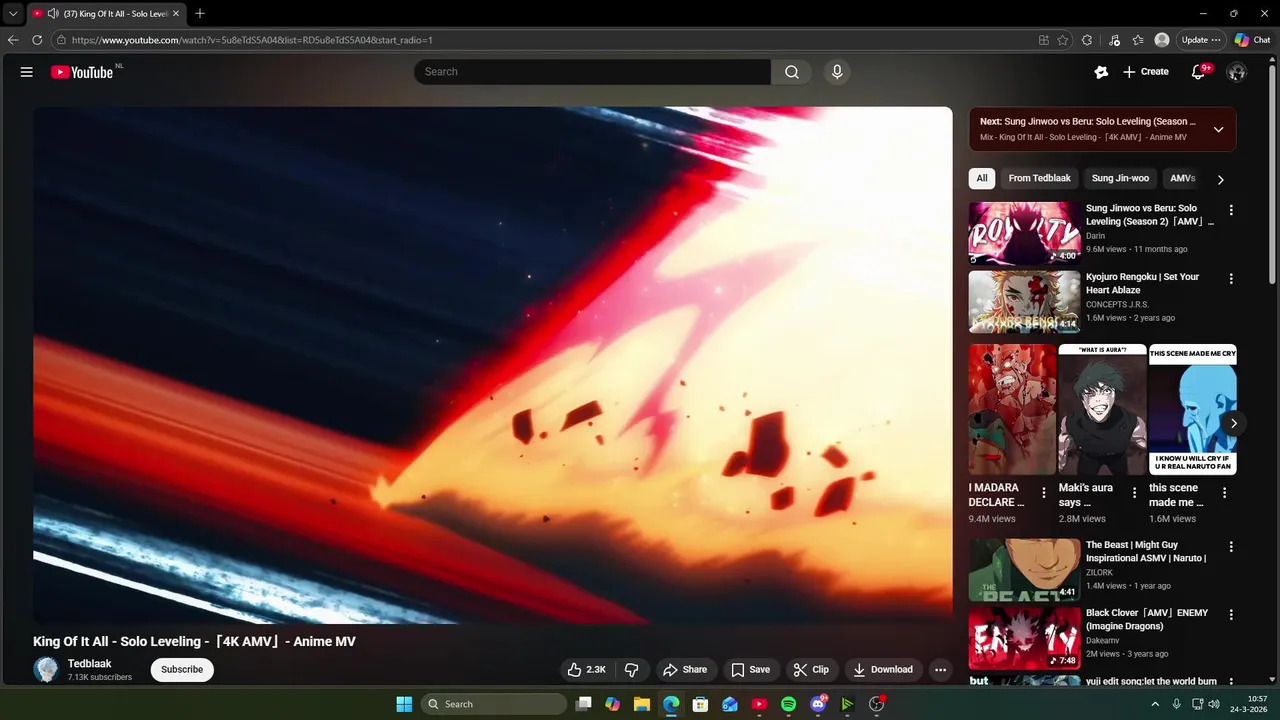Open options for The Beast Might Guy video
Screen dimensions: 1280x720
click(x=1231, y=547)
